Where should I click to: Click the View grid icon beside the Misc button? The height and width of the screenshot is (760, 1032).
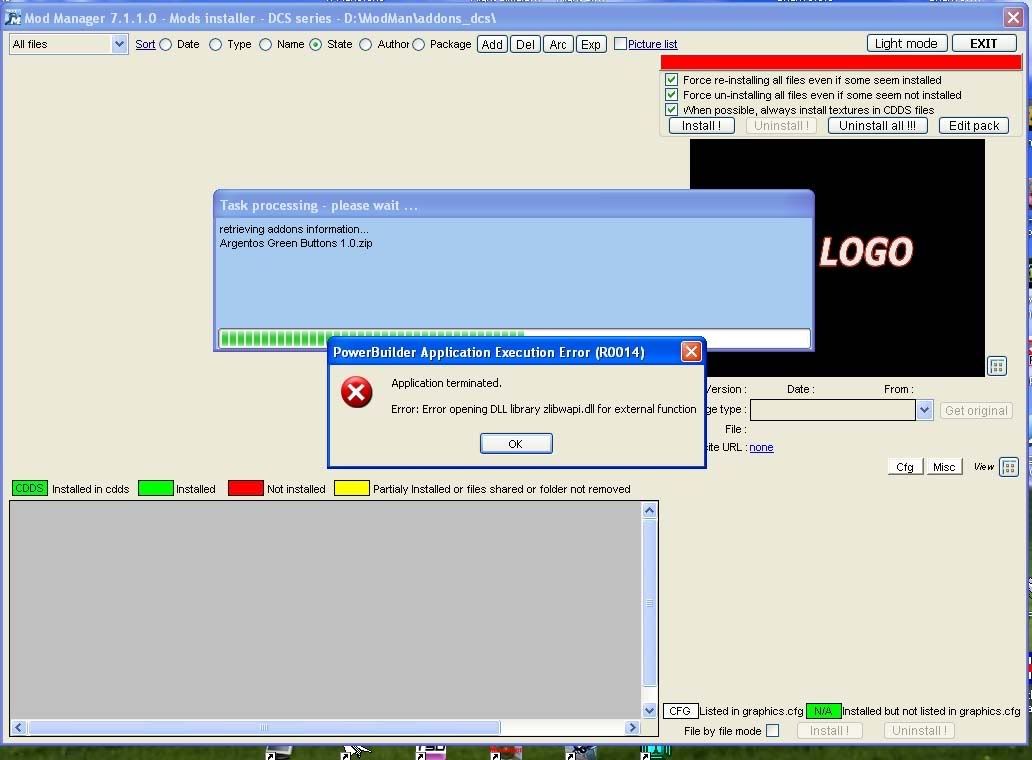pyautogui.click(x=1009, y=466)
